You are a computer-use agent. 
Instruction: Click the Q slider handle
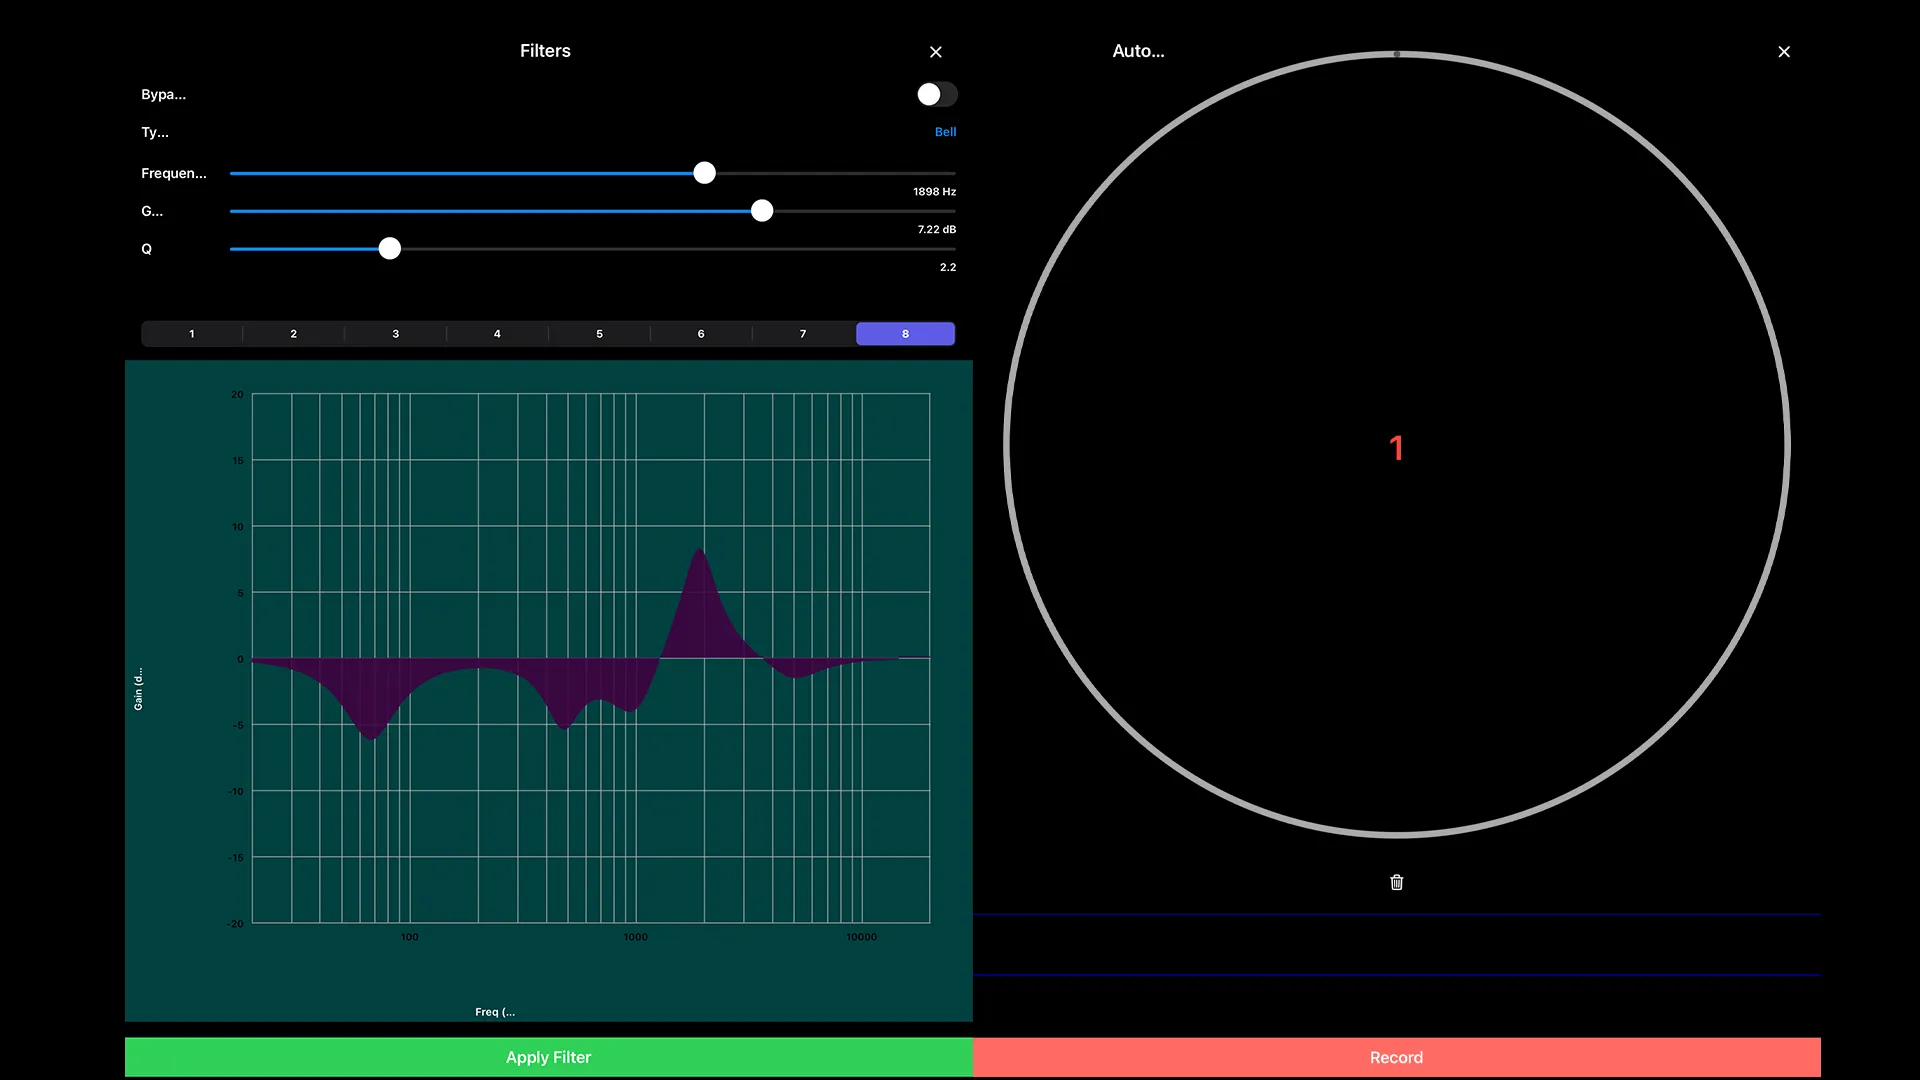[x=390, y=249]
